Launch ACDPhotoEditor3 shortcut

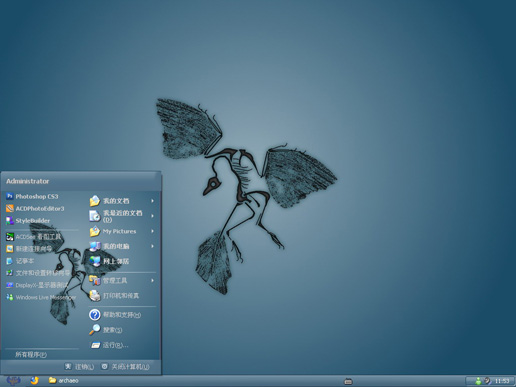pos(35,209)
